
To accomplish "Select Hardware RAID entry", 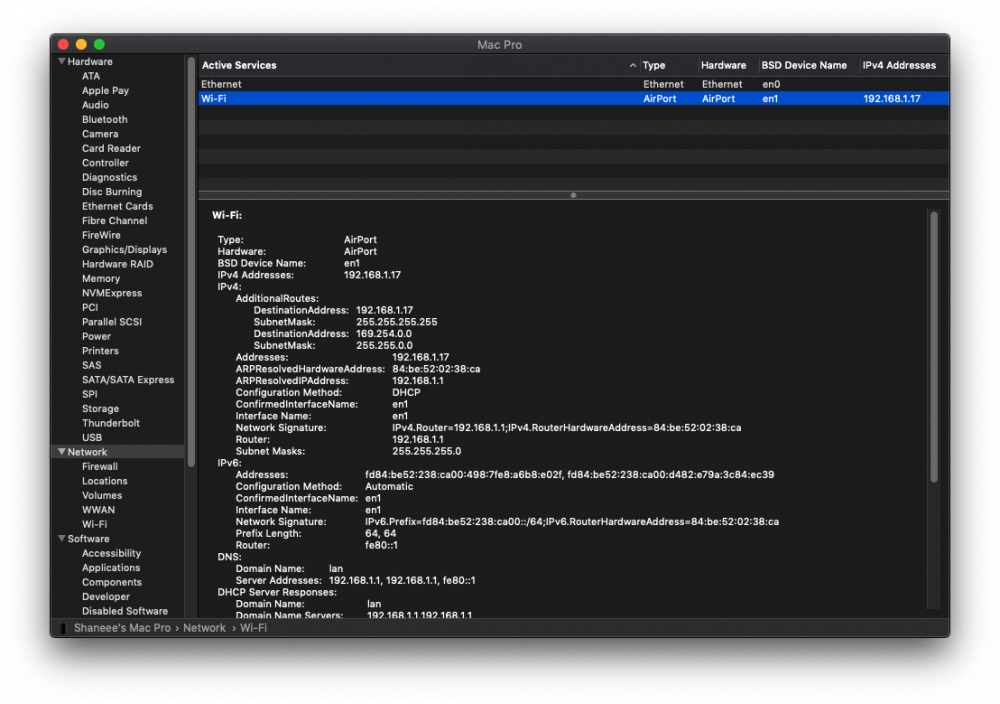I will pos(117,264).
